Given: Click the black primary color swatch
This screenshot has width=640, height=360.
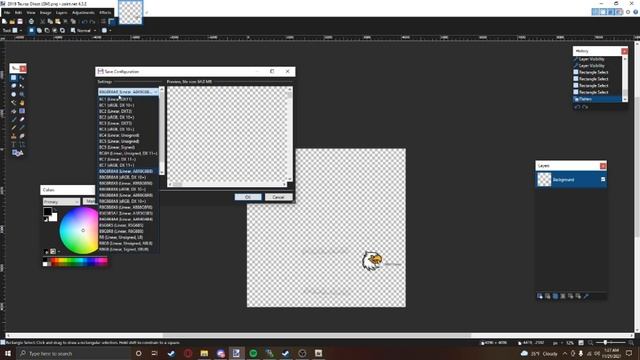Looking at the screenshot, I should click(47, 211).
